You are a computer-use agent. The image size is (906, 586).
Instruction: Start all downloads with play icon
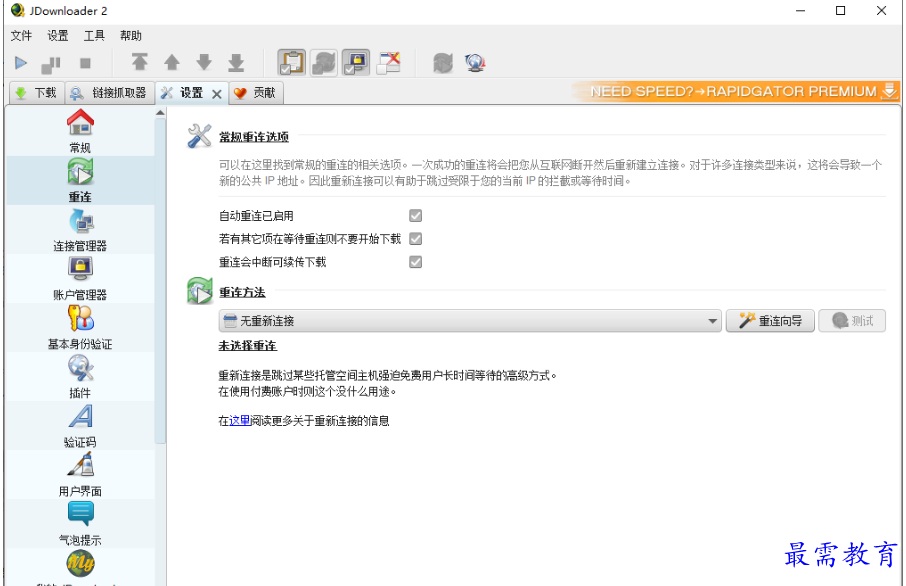coord(21,62)
